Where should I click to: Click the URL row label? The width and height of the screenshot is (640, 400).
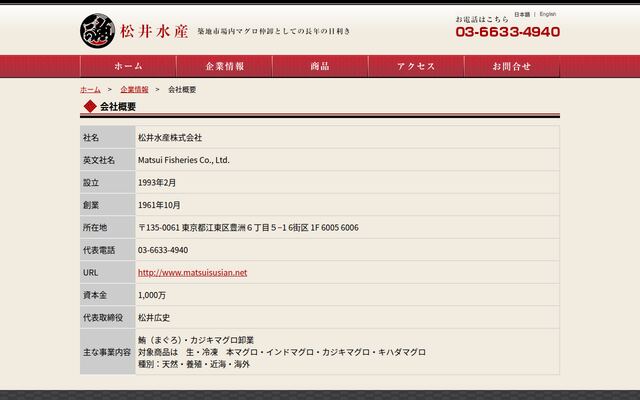click(90, 272)
